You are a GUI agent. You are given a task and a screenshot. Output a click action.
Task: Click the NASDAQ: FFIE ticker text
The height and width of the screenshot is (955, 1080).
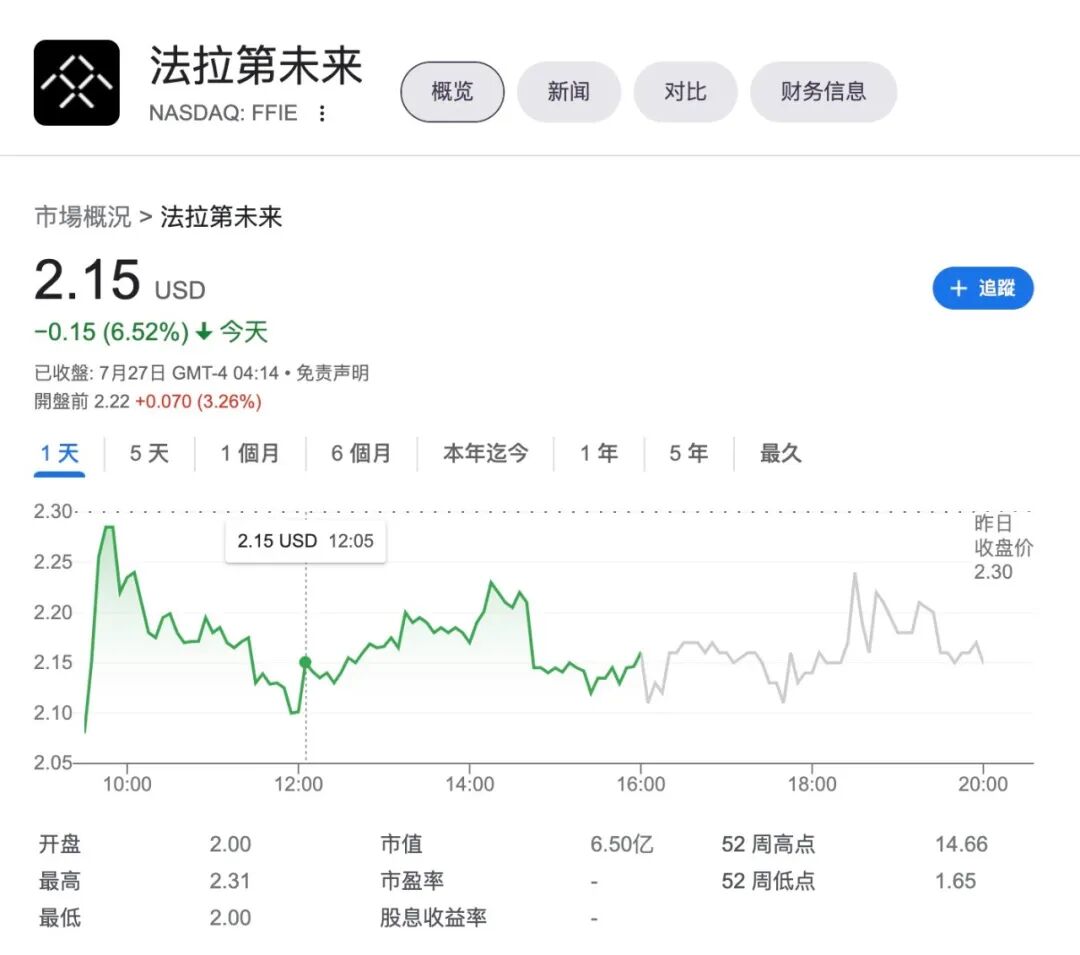(x=223, y=113)
